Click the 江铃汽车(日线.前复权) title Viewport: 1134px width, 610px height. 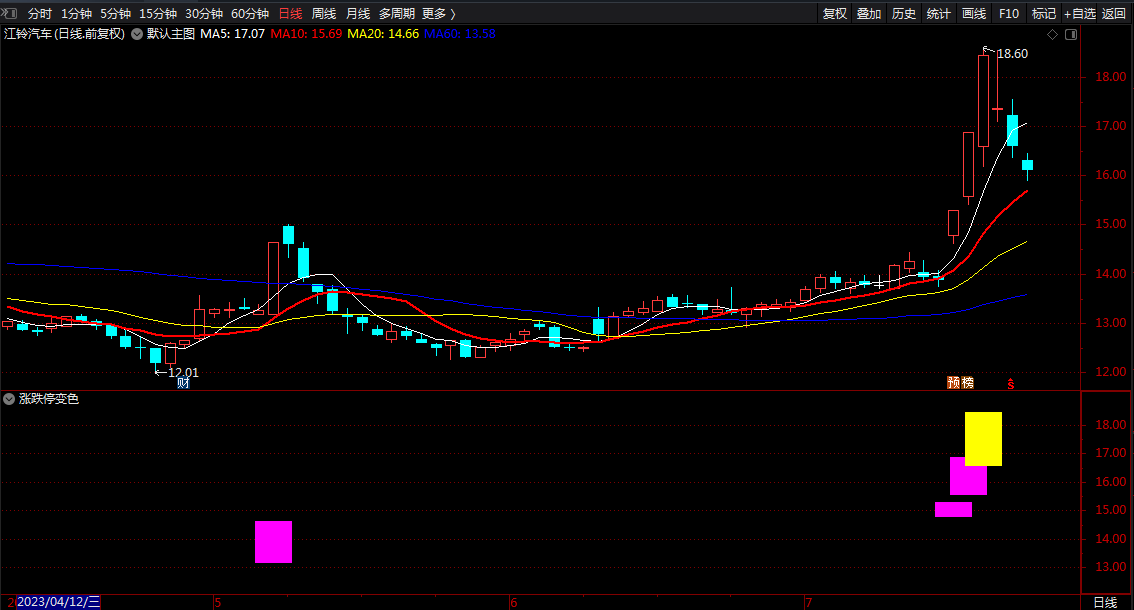(x=64, y=34)
